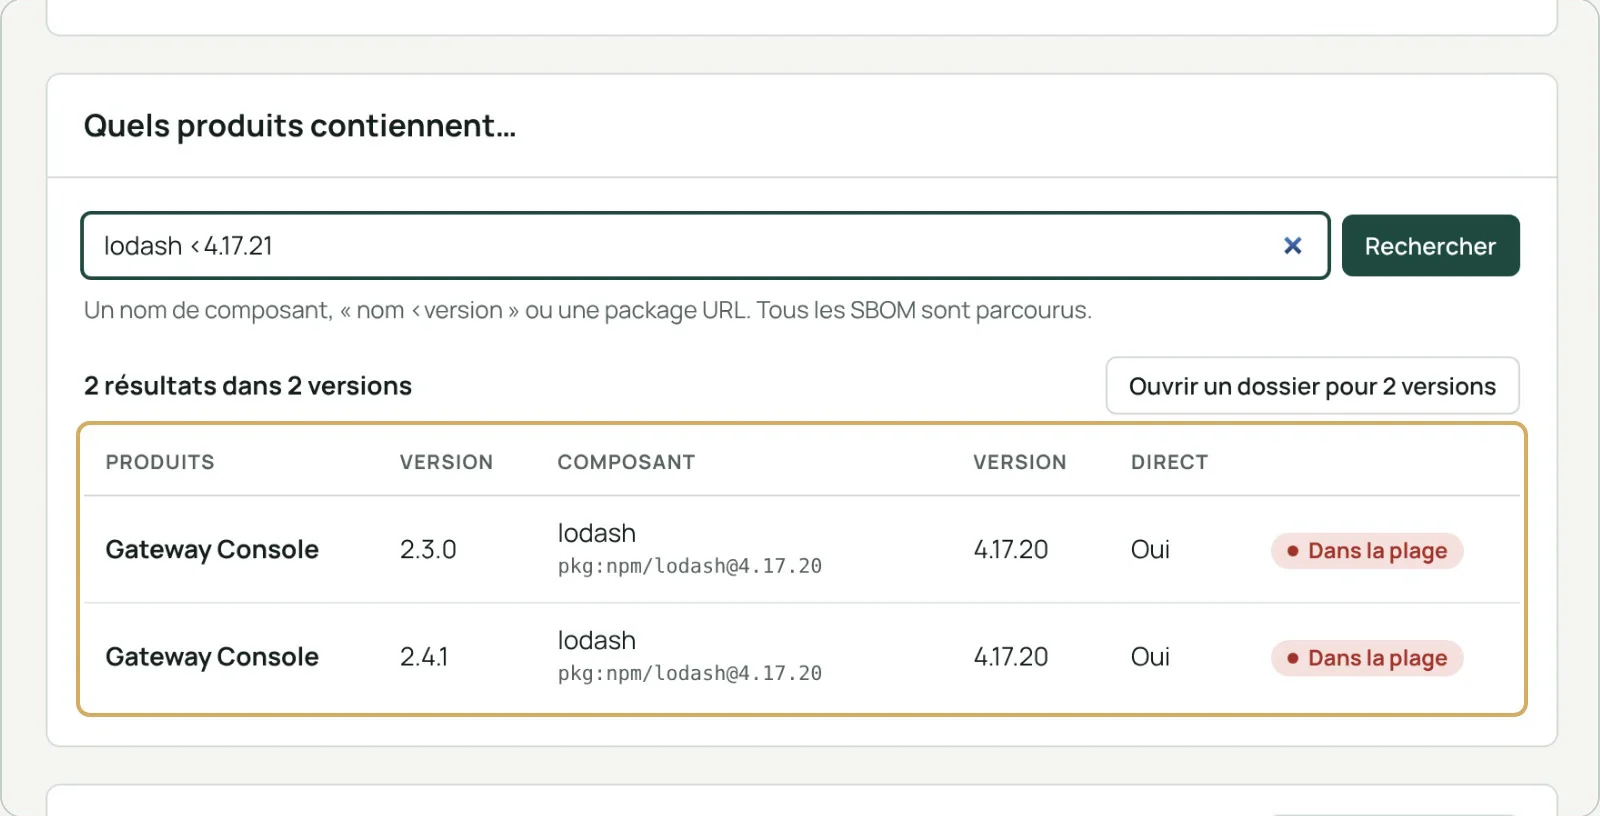The image size is (1600, 816).
Task: Open a dossier for 2 versions
Action: pos(1312,386)
